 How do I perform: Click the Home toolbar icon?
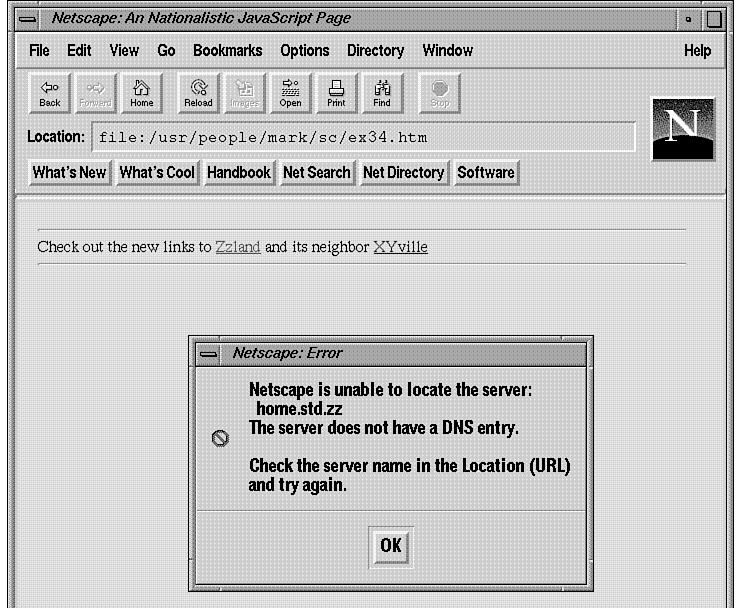[x=142, y=93]
